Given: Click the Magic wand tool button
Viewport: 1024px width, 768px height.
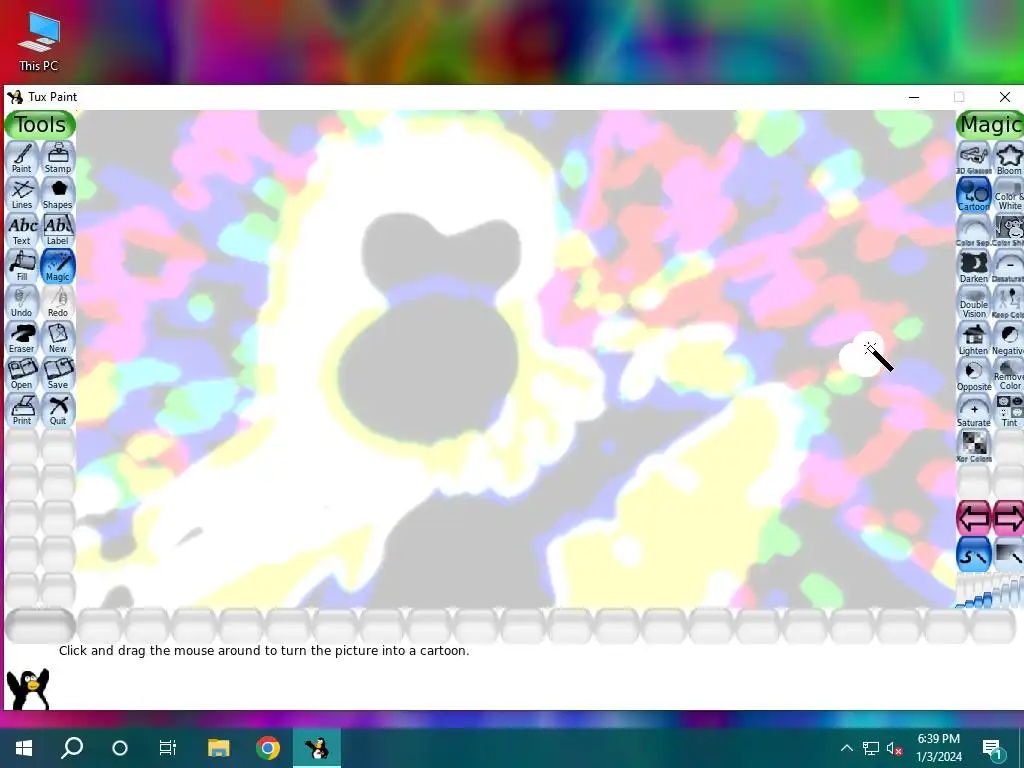Looking at the screenshot, I should tap(58, 266).
